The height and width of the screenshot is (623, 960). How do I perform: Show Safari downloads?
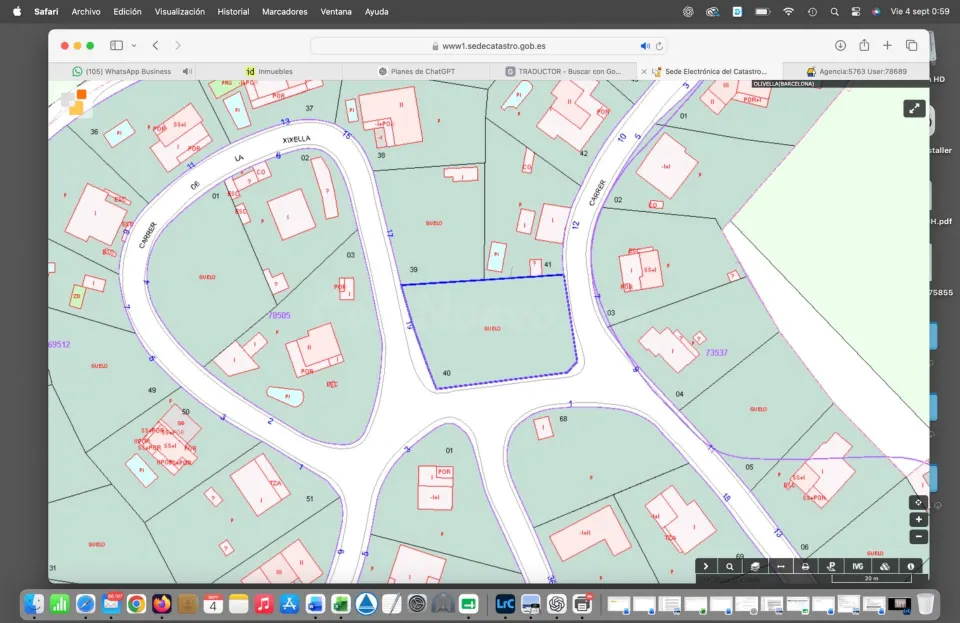click(x=840, y=45)
